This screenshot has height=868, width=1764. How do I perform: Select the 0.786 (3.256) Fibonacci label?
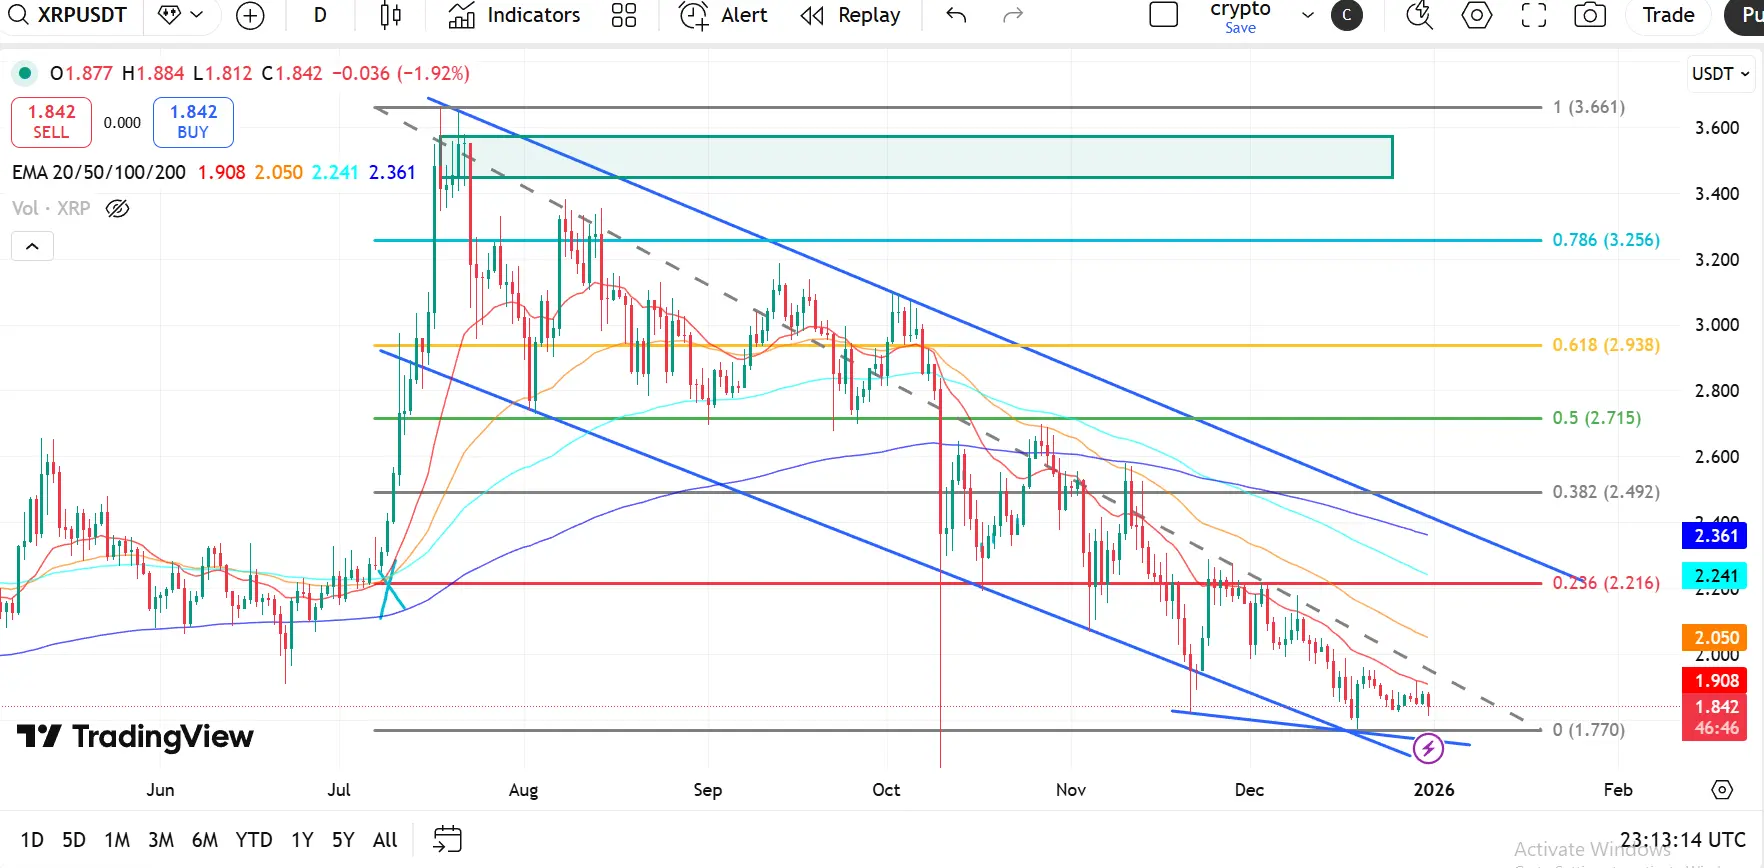tap(1606, 240)
